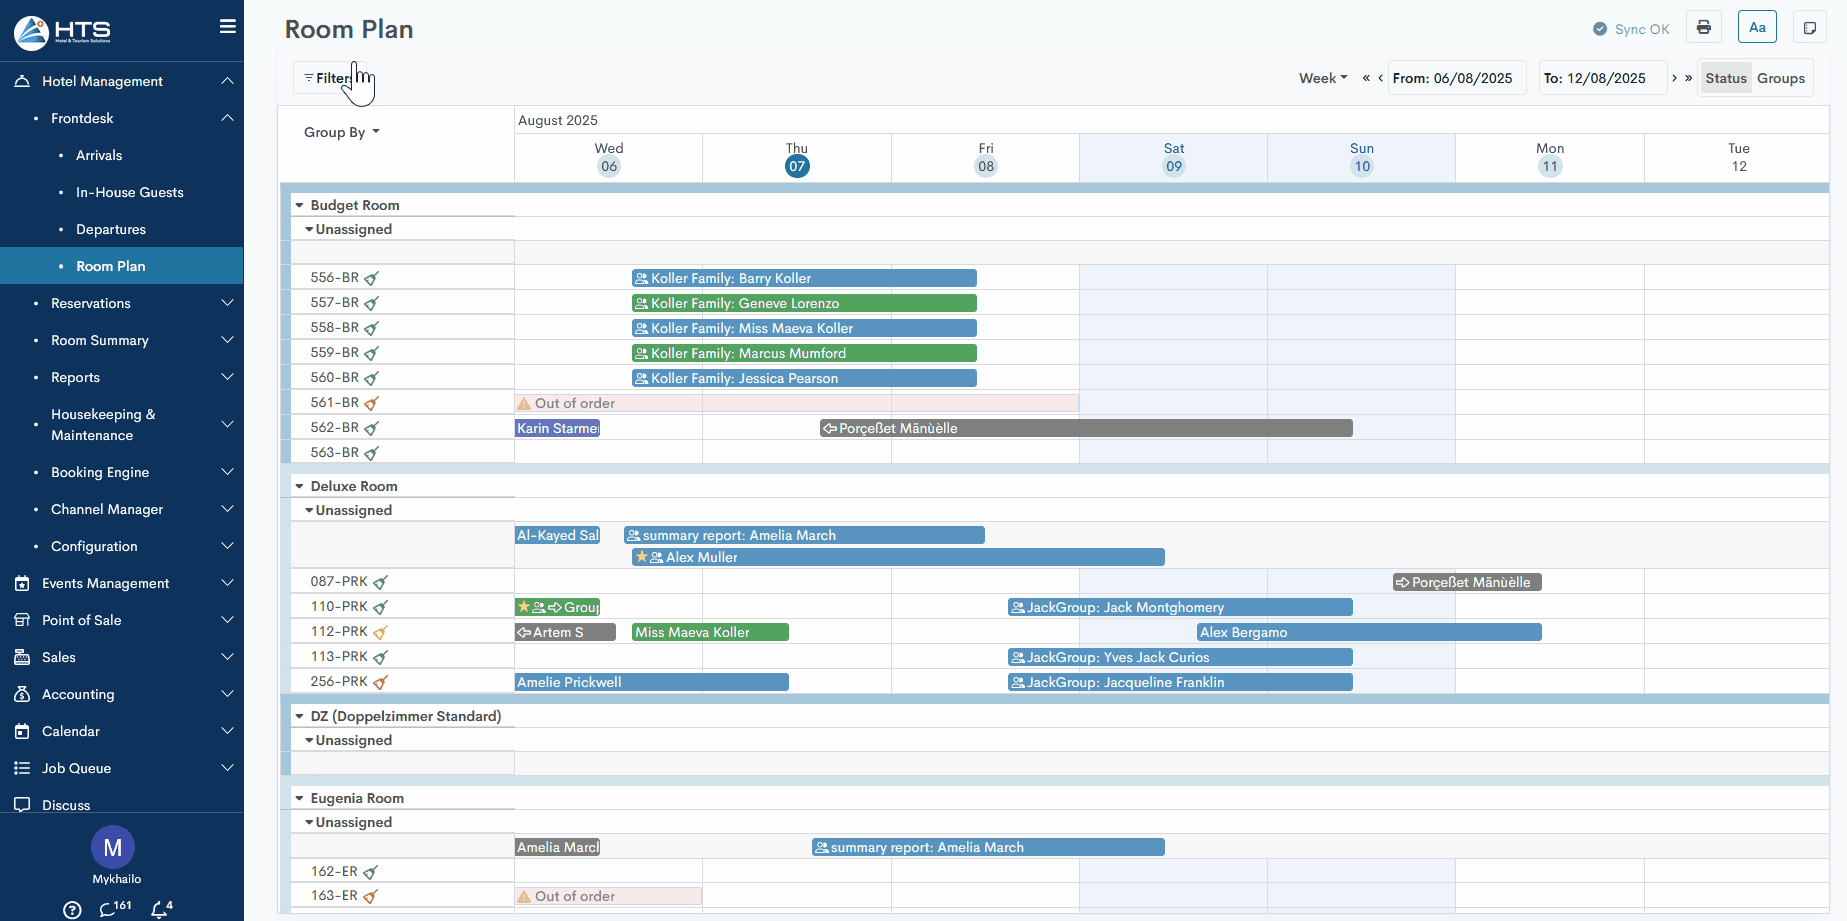Open the notifications bell icon
This screenshot has width=1847, height=921.
coord(160,909)
